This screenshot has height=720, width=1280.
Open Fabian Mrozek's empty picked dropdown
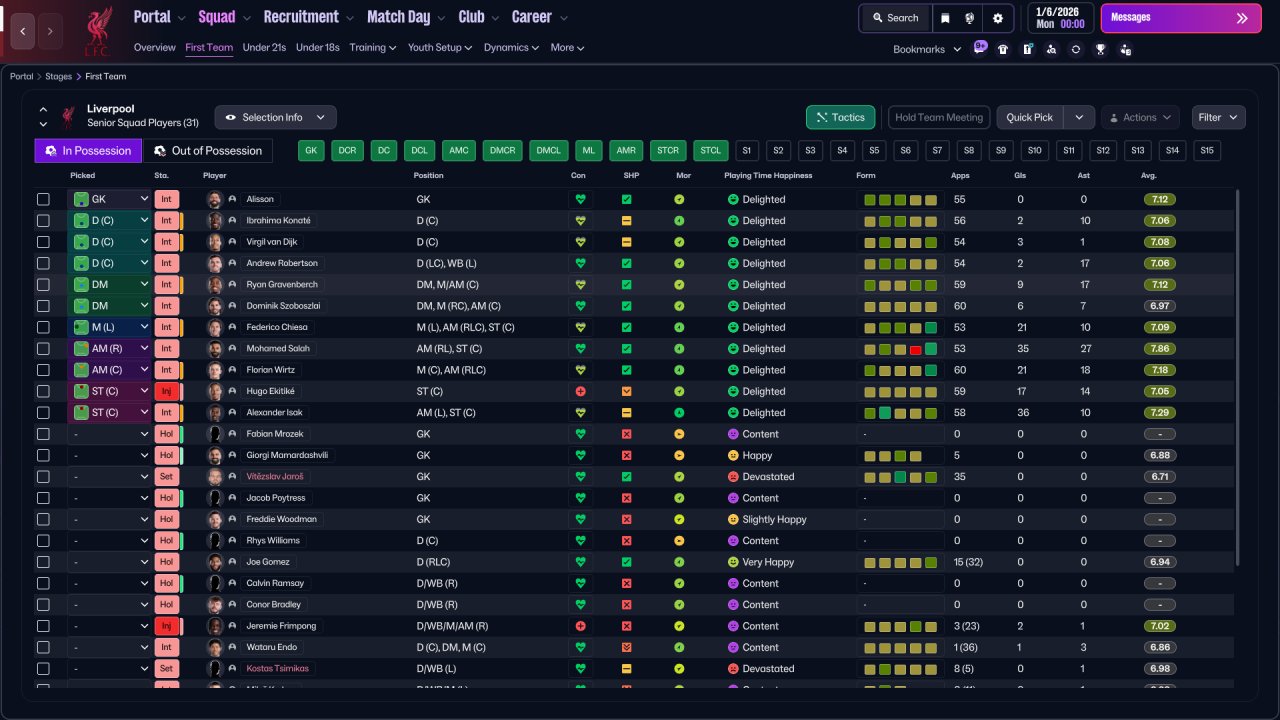(x=110, y=434)
